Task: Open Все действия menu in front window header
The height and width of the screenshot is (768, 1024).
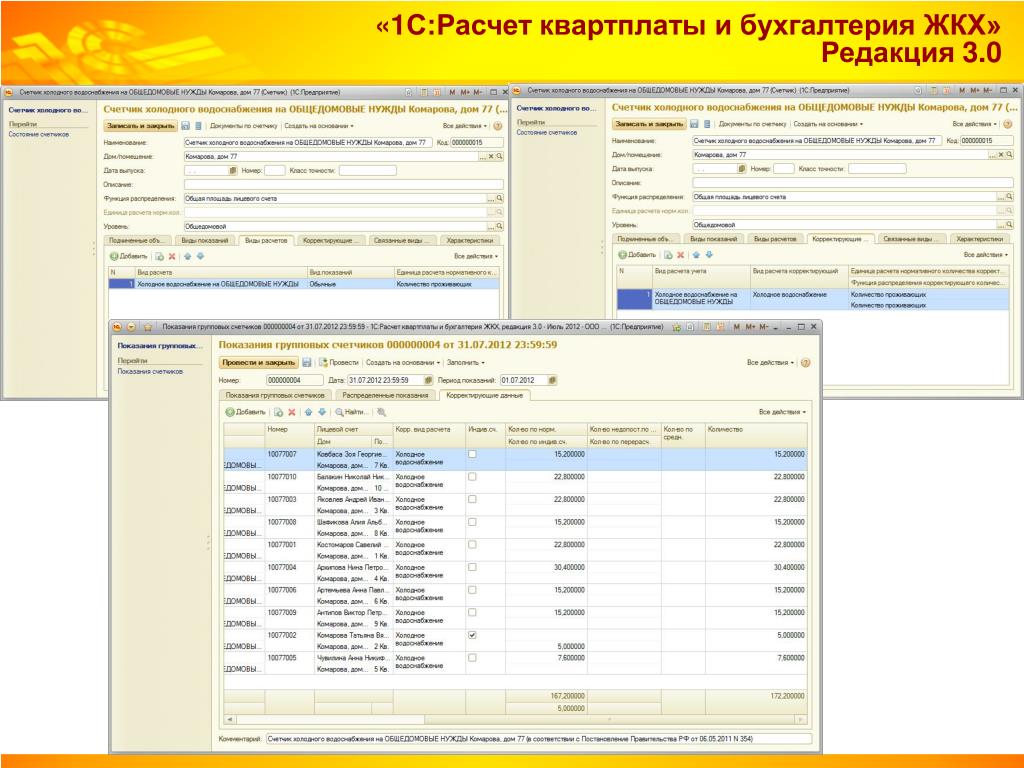Action: (771, 362)
